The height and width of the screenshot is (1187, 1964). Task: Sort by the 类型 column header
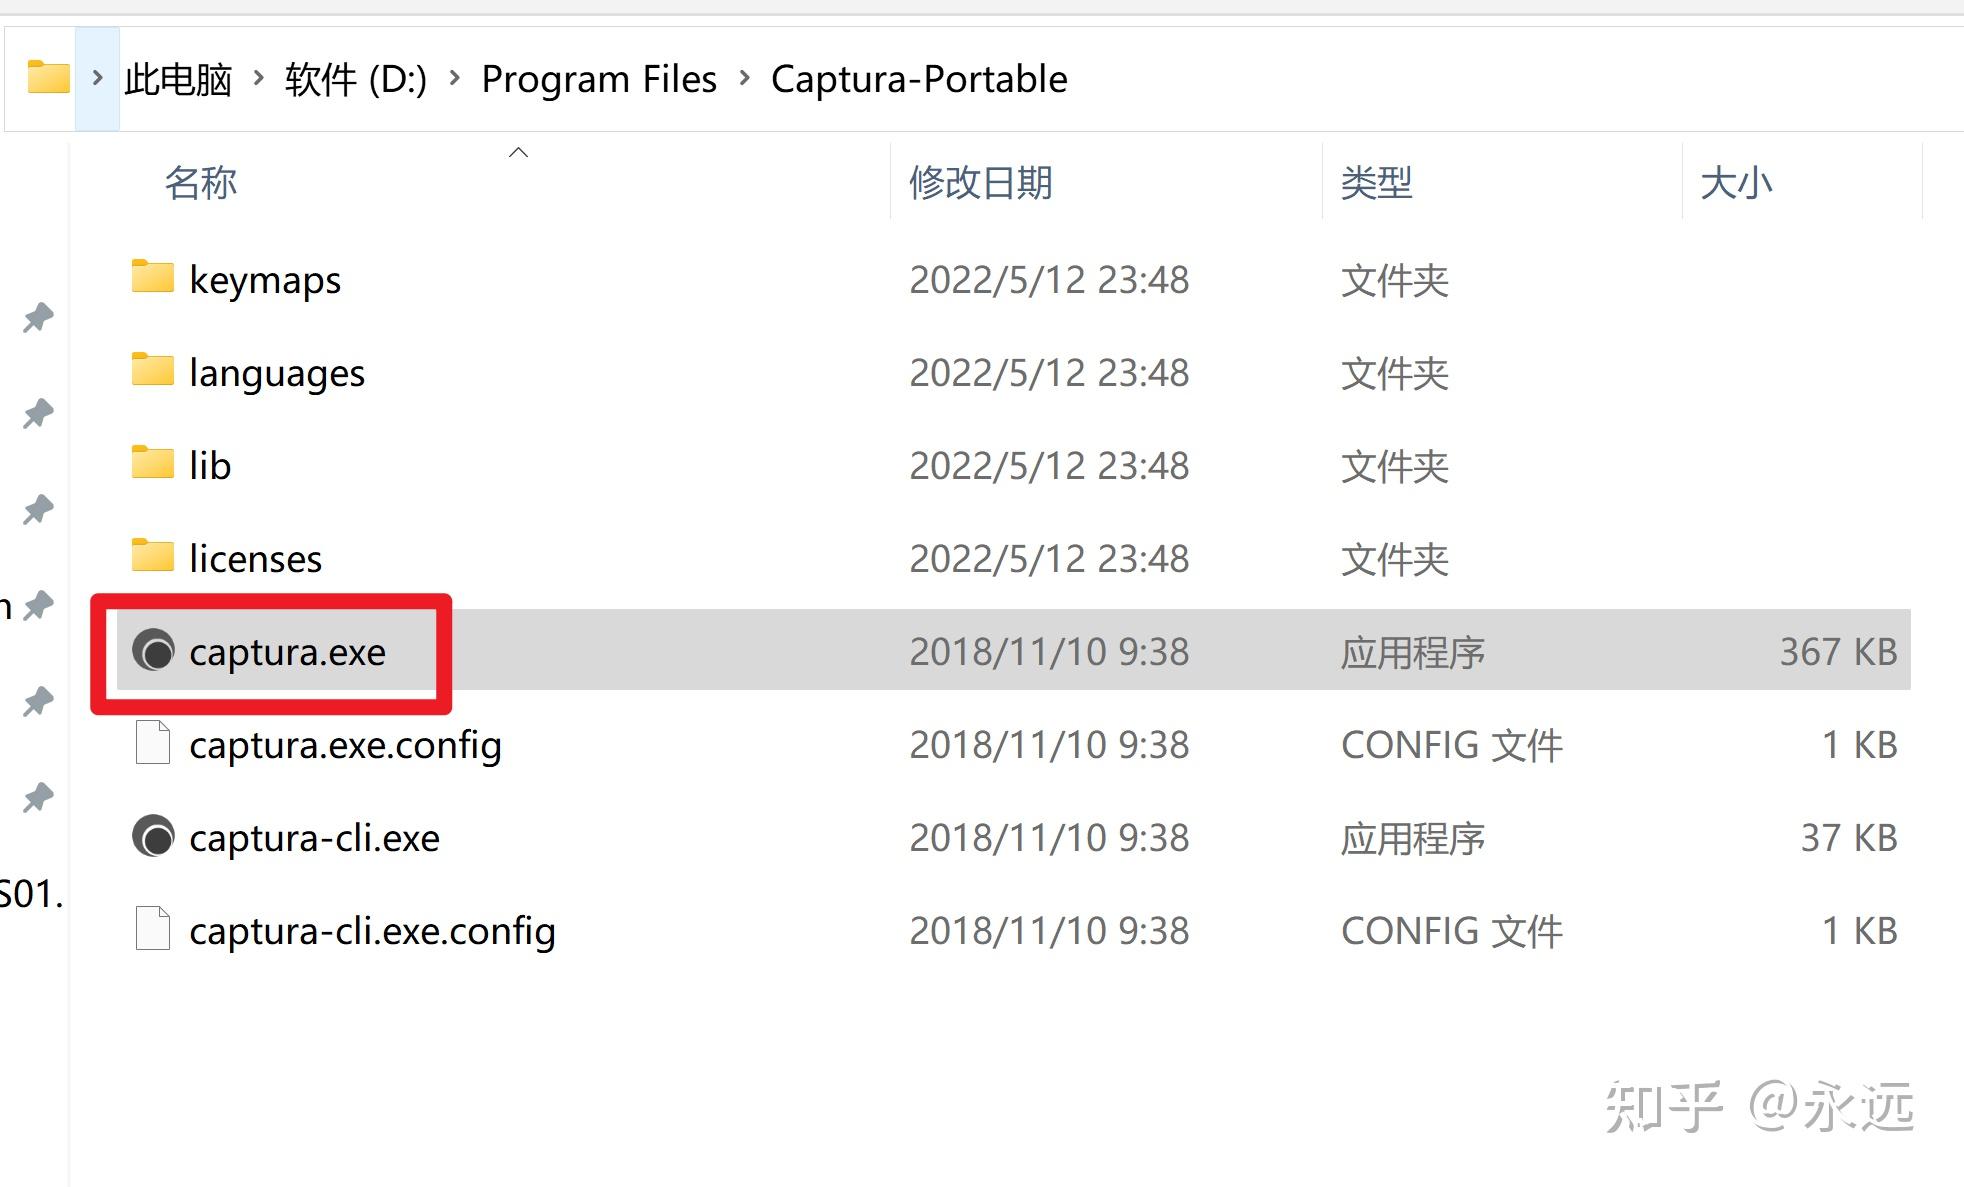click(1376, 183)
